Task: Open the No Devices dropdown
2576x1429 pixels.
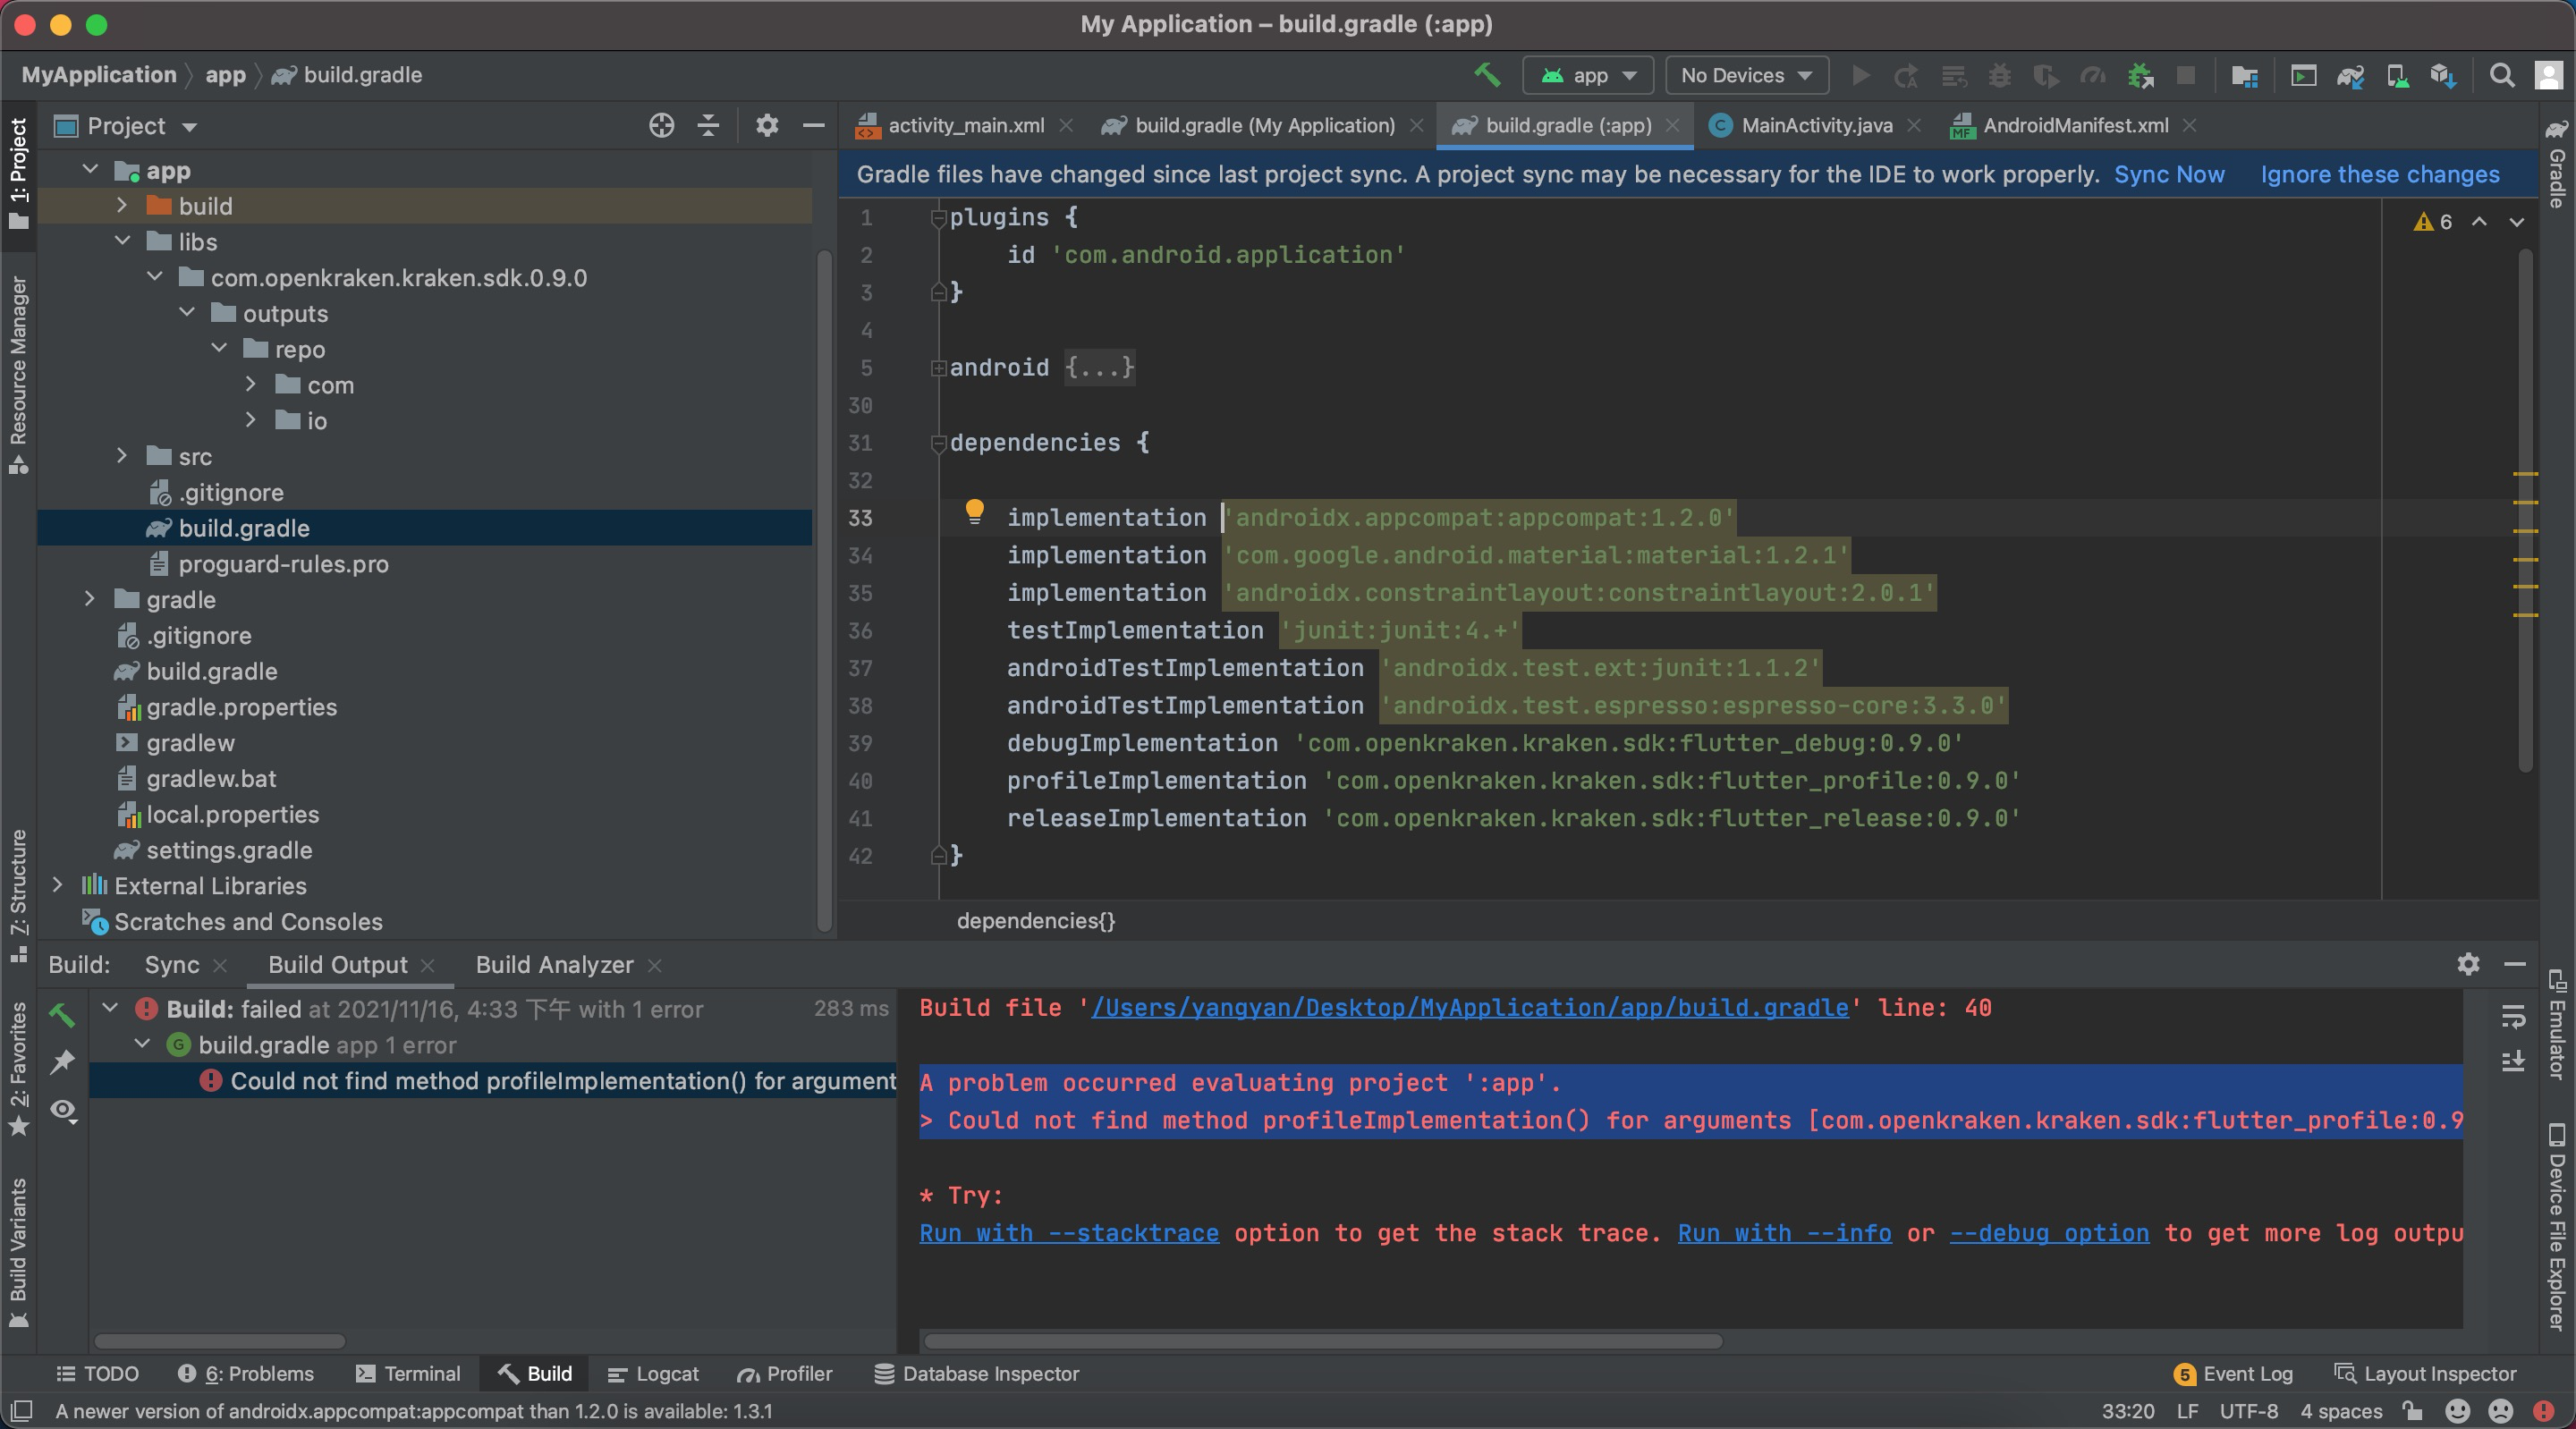Action: pyautogui.click(x=1746, y=75)
